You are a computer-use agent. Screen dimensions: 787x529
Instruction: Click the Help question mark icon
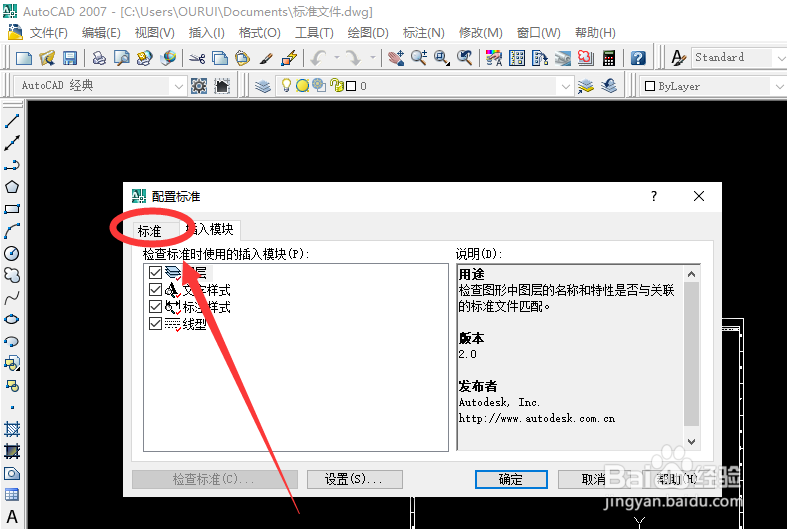click(x=638, y=58)
